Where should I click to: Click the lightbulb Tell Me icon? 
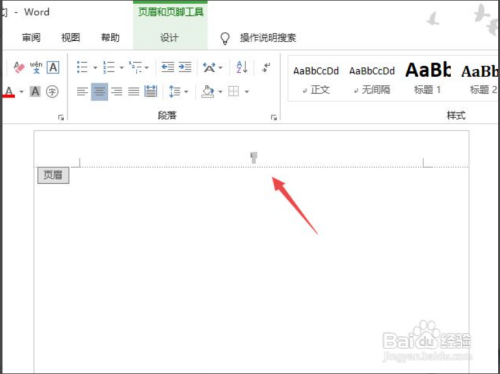(x=225, y=38)
